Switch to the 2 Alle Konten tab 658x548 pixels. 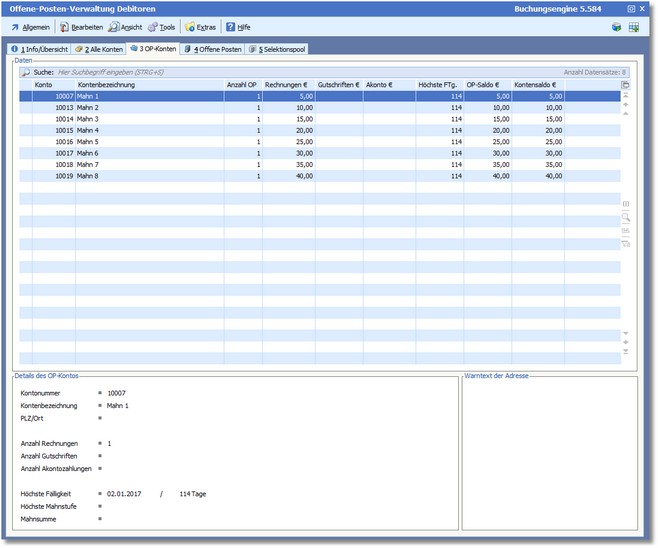(99, 49)
